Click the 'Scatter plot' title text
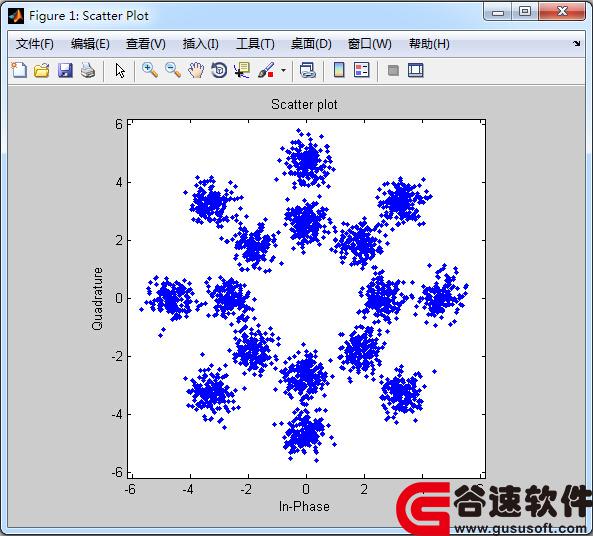Screen dimensions: 593x536 point(304,104)
